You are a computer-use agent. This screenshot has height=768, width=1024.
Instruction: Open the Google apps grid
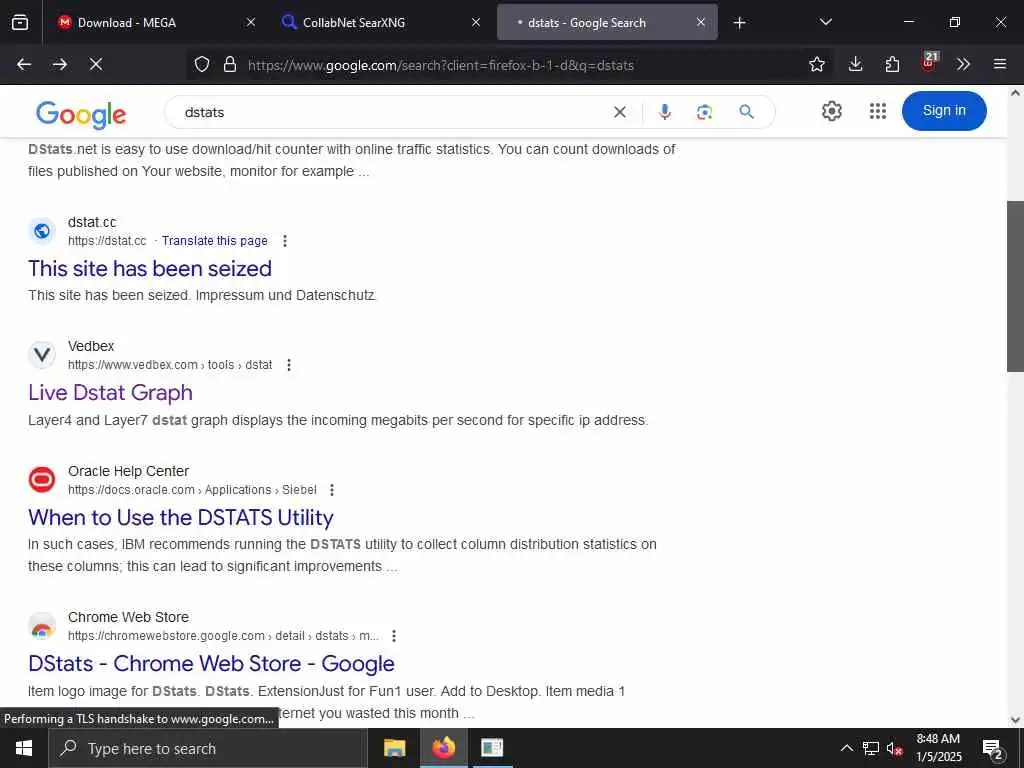[878, 111]
